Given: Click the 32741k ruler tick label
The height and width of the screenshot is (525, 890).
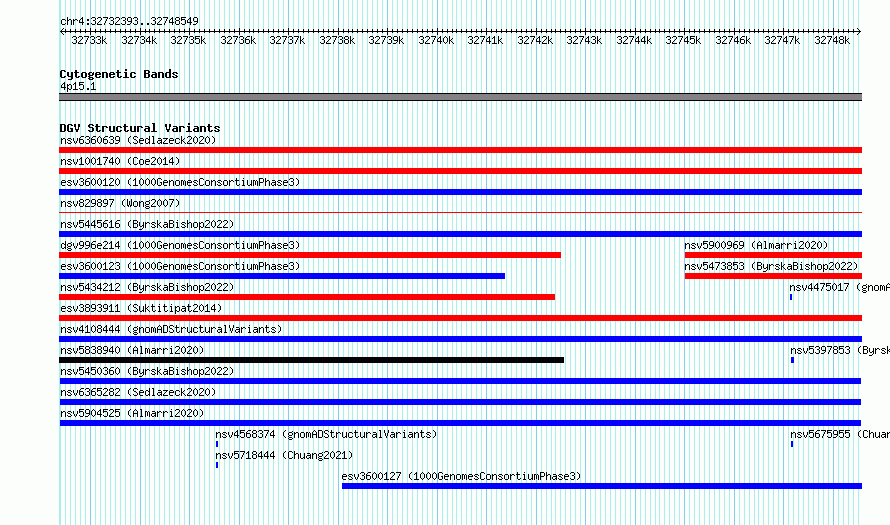Looking at the screenshot, I should 485,40.
